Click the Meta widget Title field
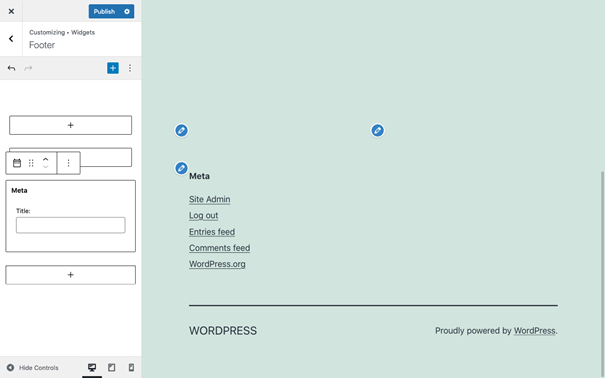Viewport: 605px width, 378px height. tap(71, 225)
